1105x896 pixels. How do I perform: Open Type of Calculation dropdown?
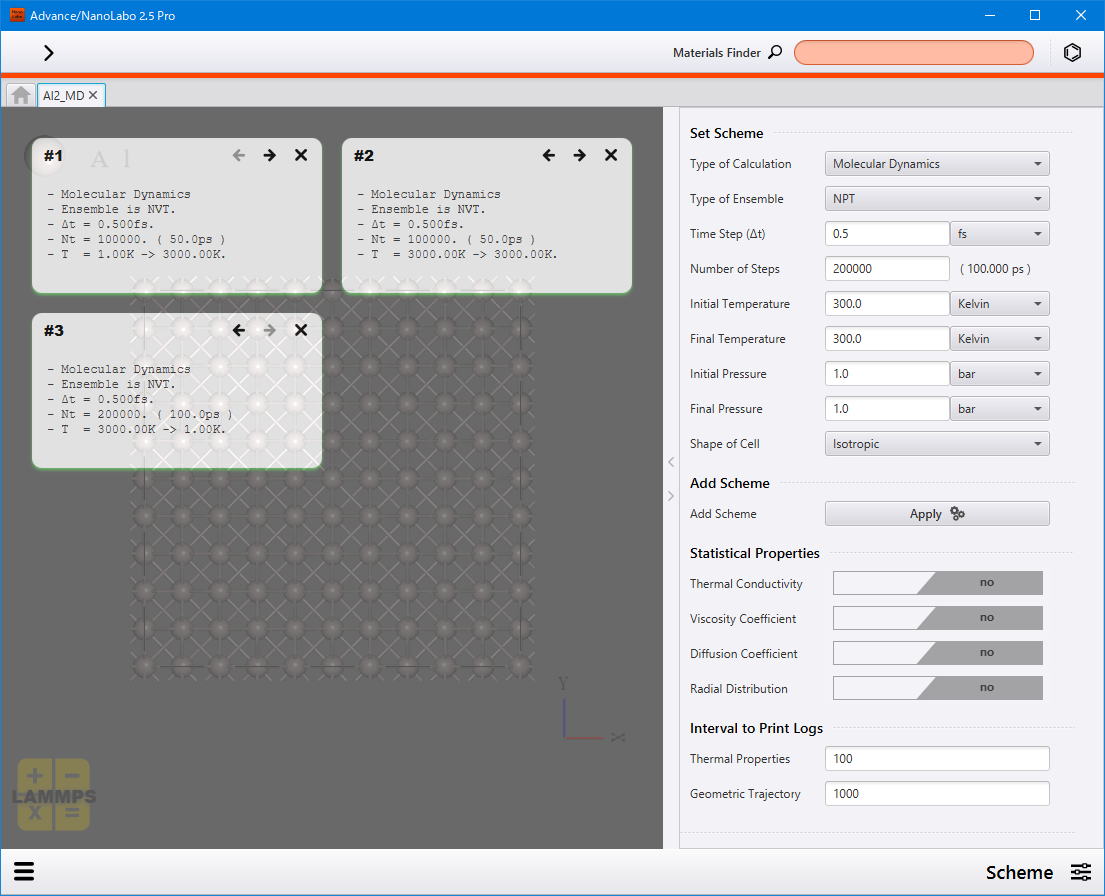[937, 164]
